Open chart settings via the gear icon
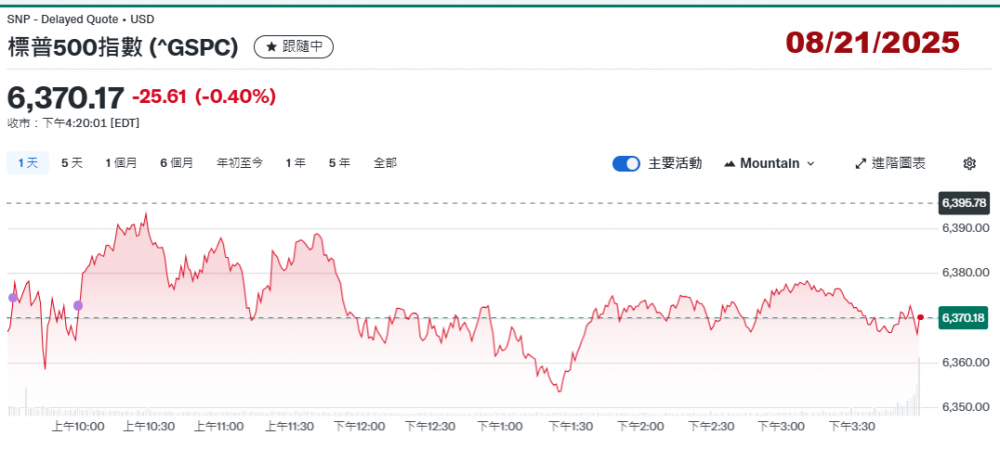Screen dimensions: 1000x461 click(968, 163)
